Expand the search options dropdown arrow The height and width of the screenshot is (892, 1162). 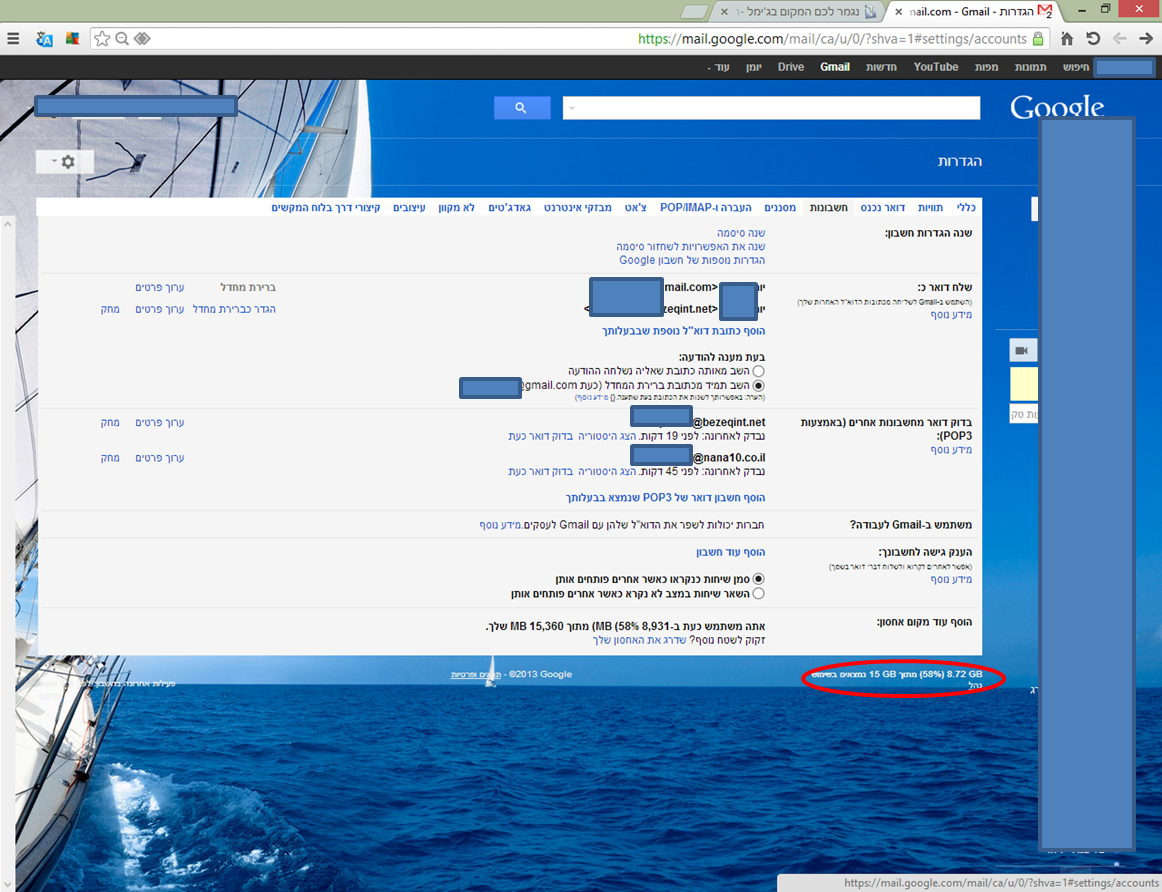pyautogui.click(x=571, y=108)
